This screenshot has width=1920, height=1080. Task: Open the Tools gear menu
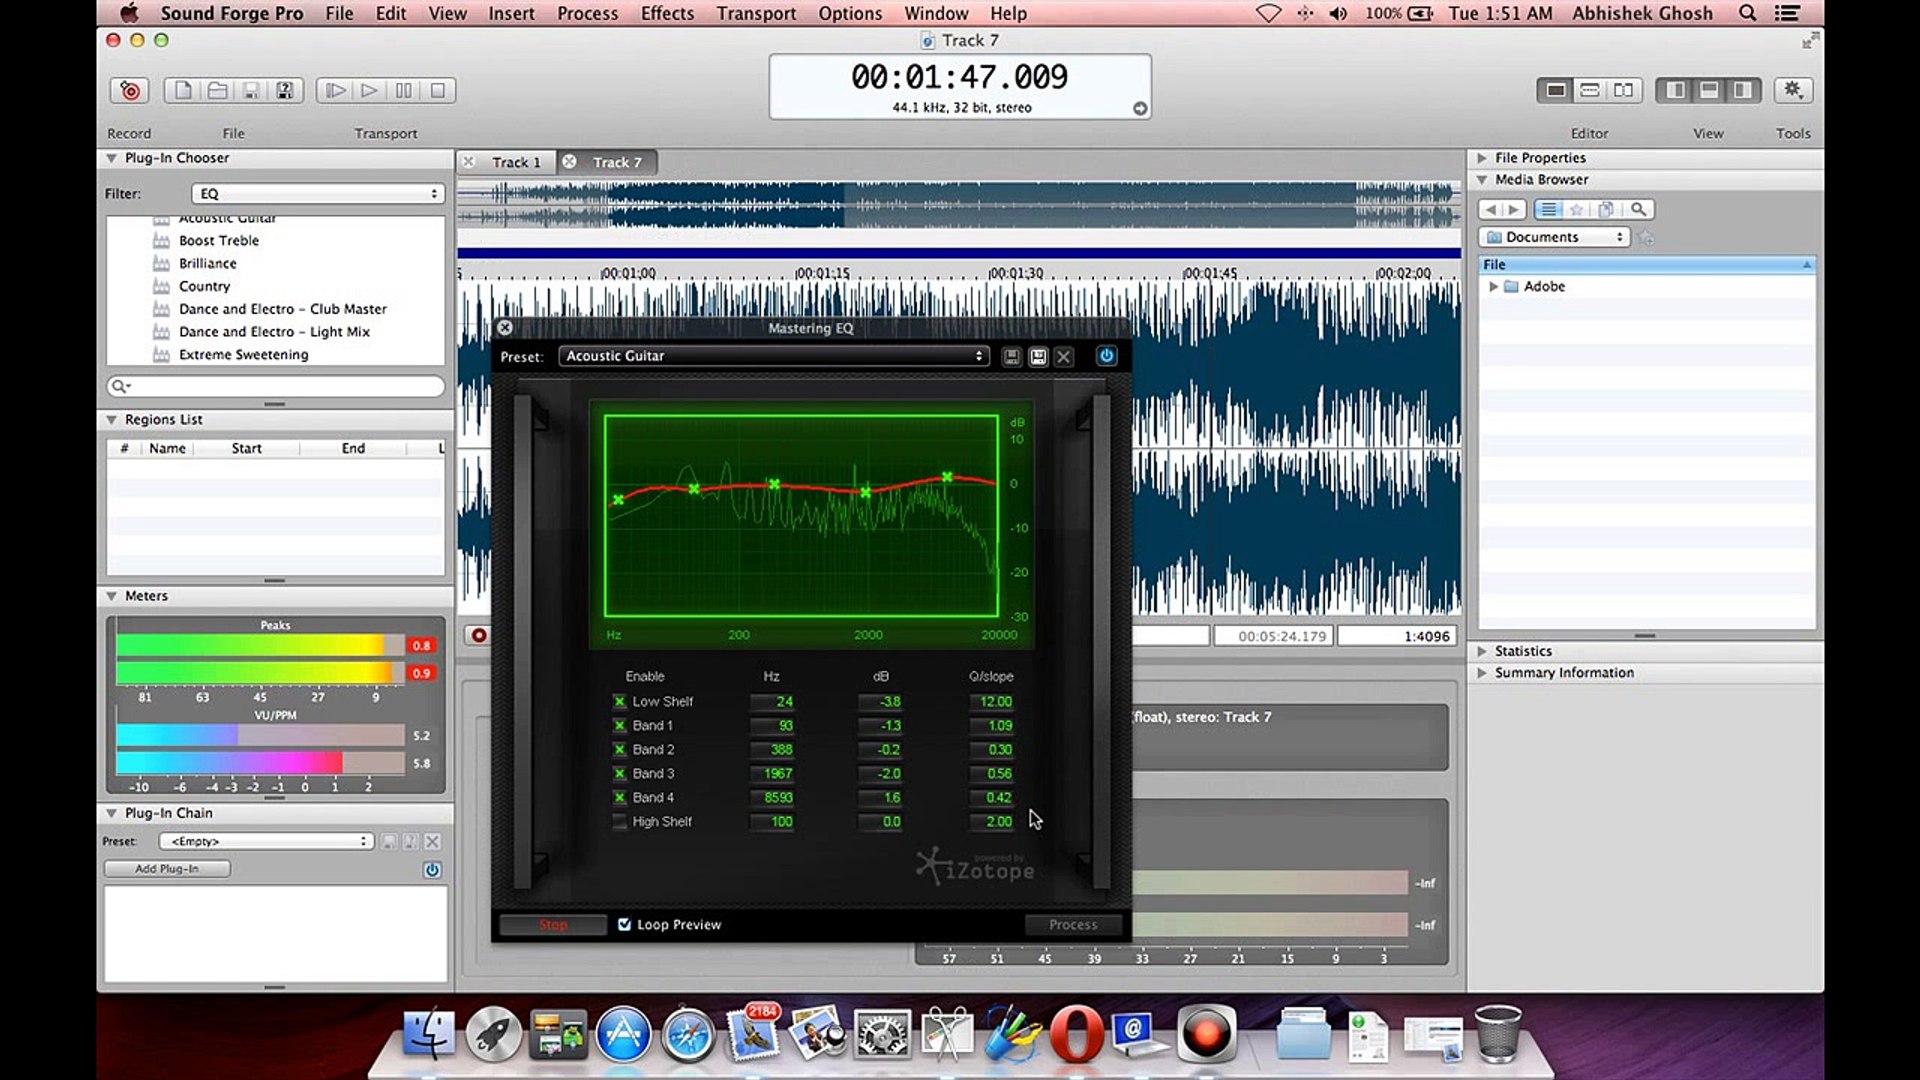1793,91
